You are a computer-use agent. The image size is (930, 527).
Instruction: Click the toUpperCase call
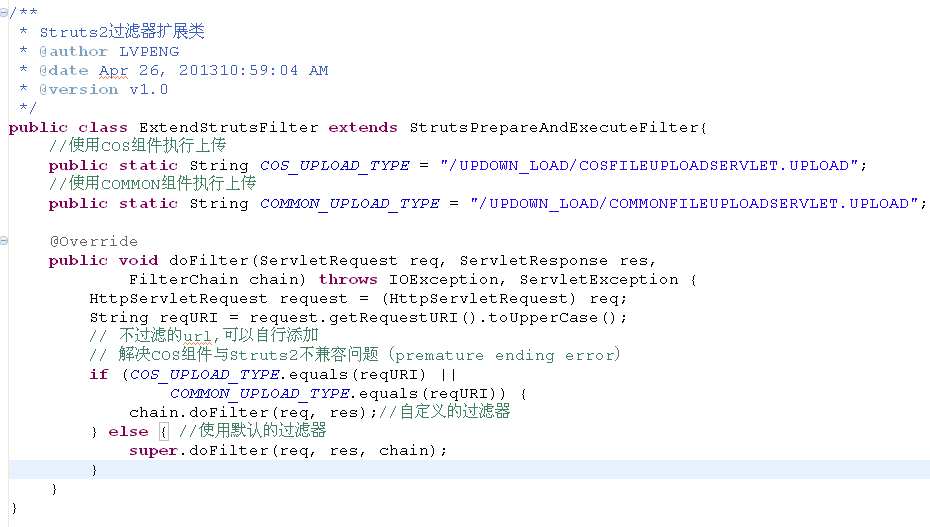(552, 317)
